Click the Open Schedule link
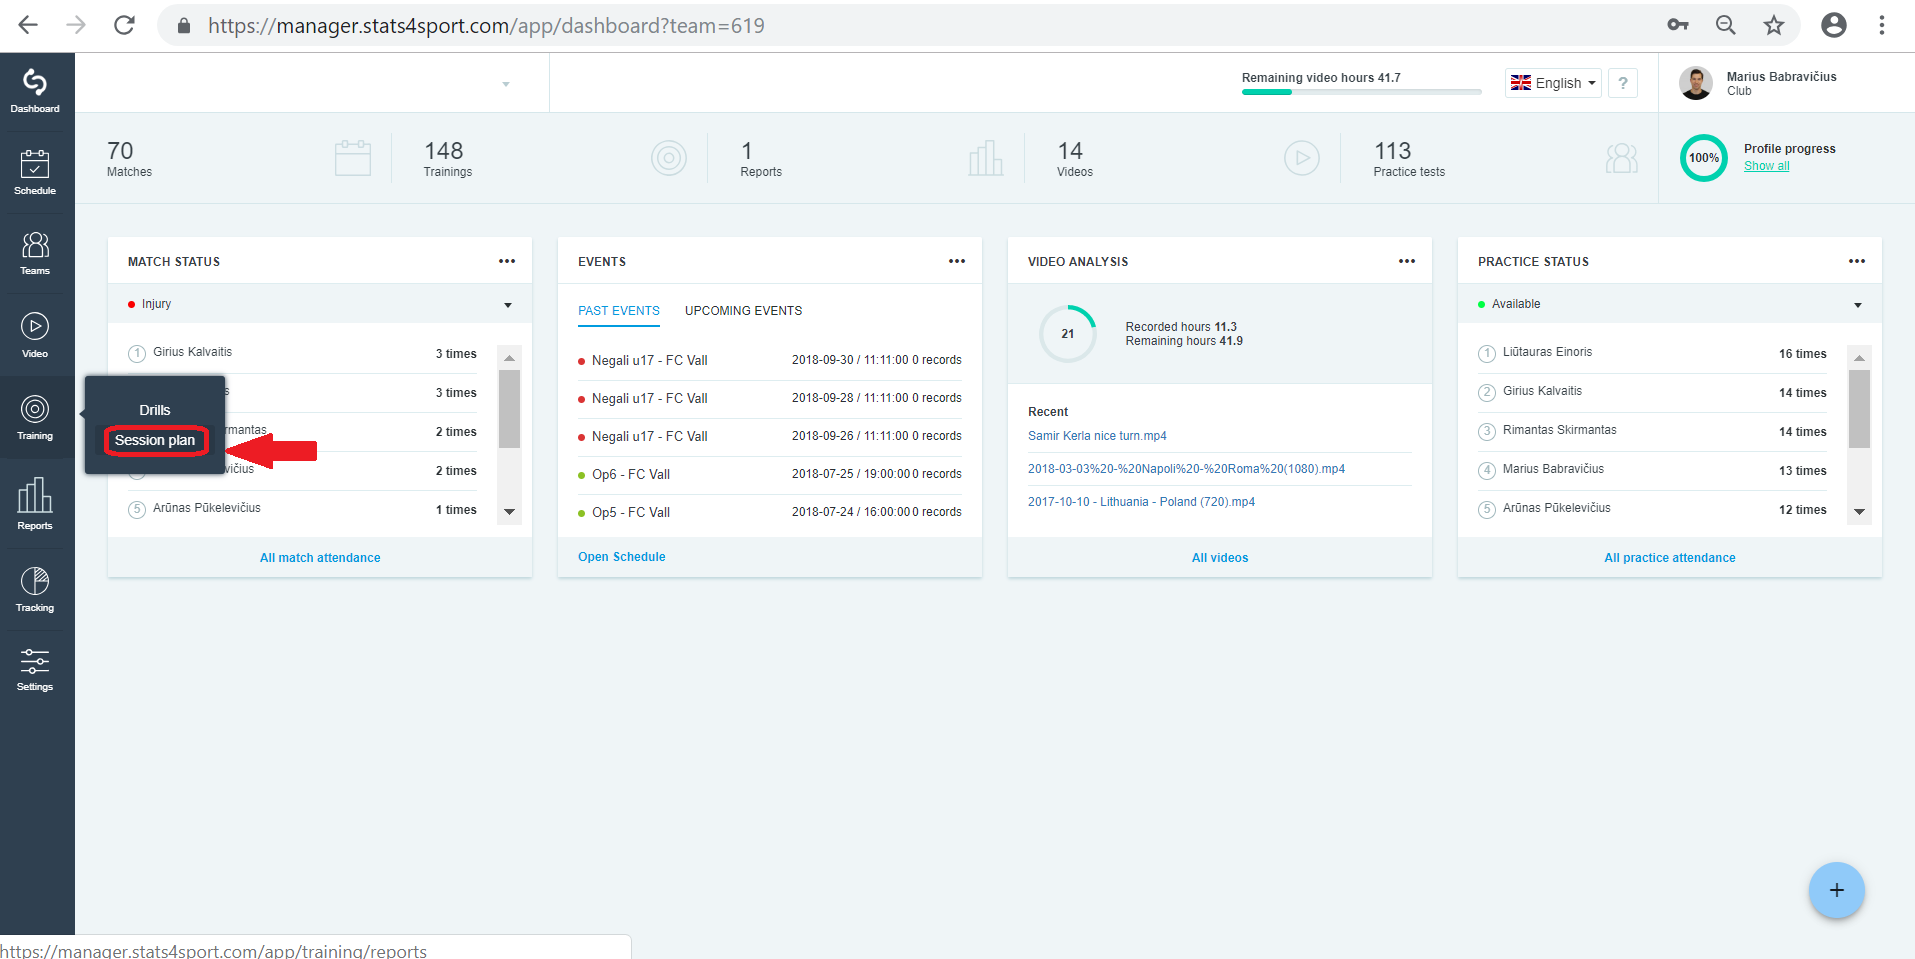 point(622,557)
